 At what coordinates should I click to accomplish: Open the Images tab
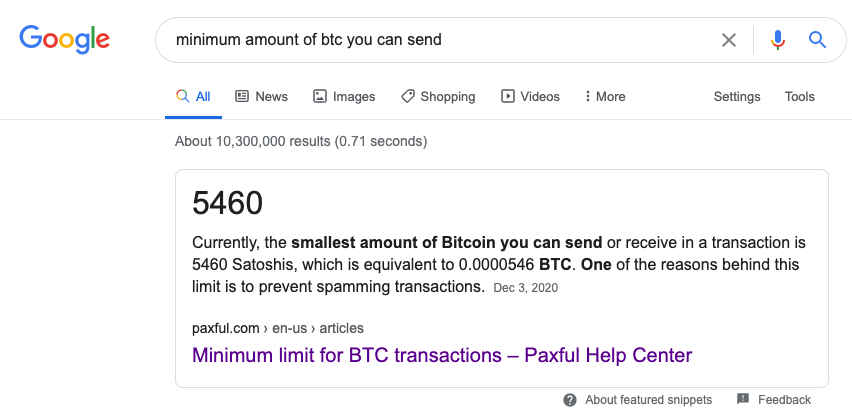click(x=344, y=97)
